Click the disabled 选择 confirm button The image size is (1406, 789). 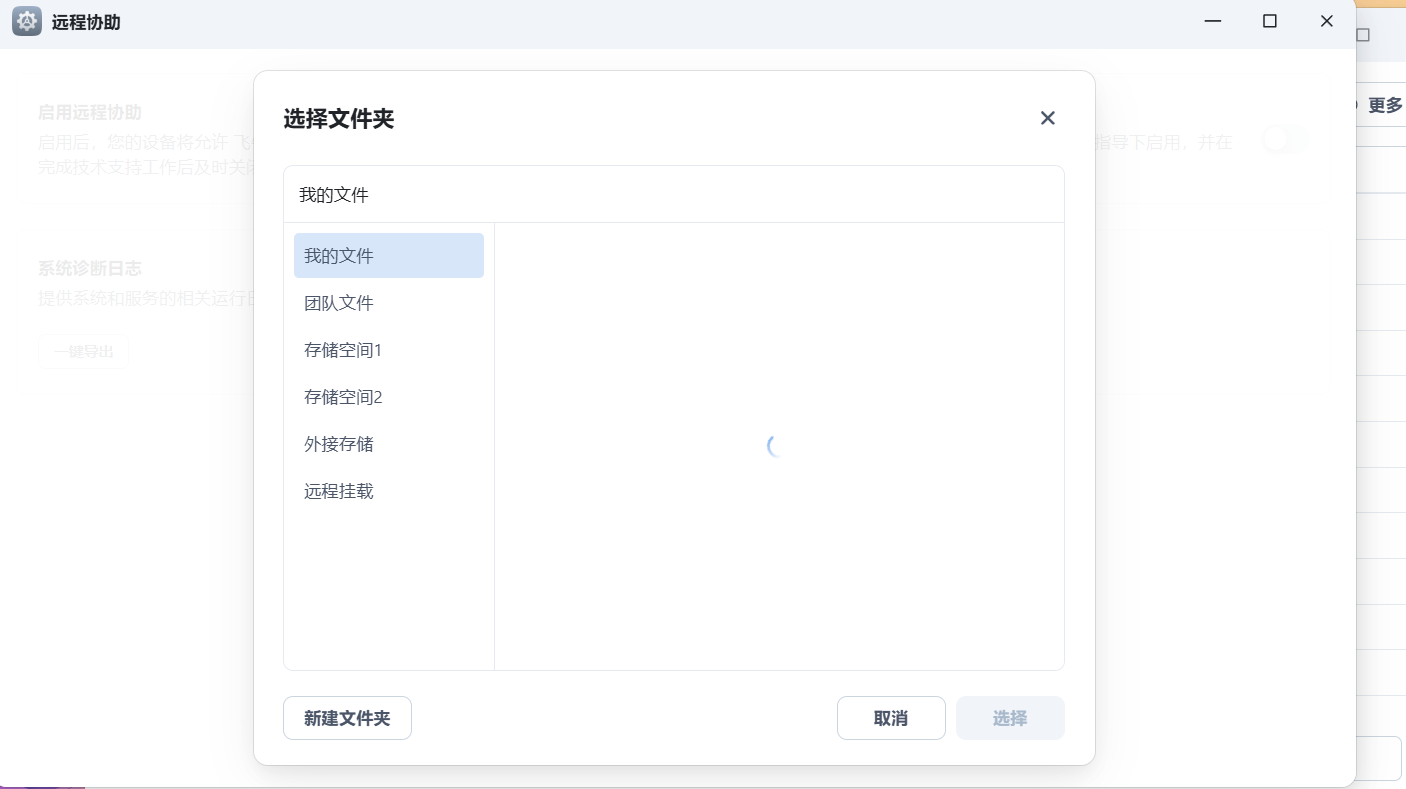pyautogui.click(x=1010, y=717)
